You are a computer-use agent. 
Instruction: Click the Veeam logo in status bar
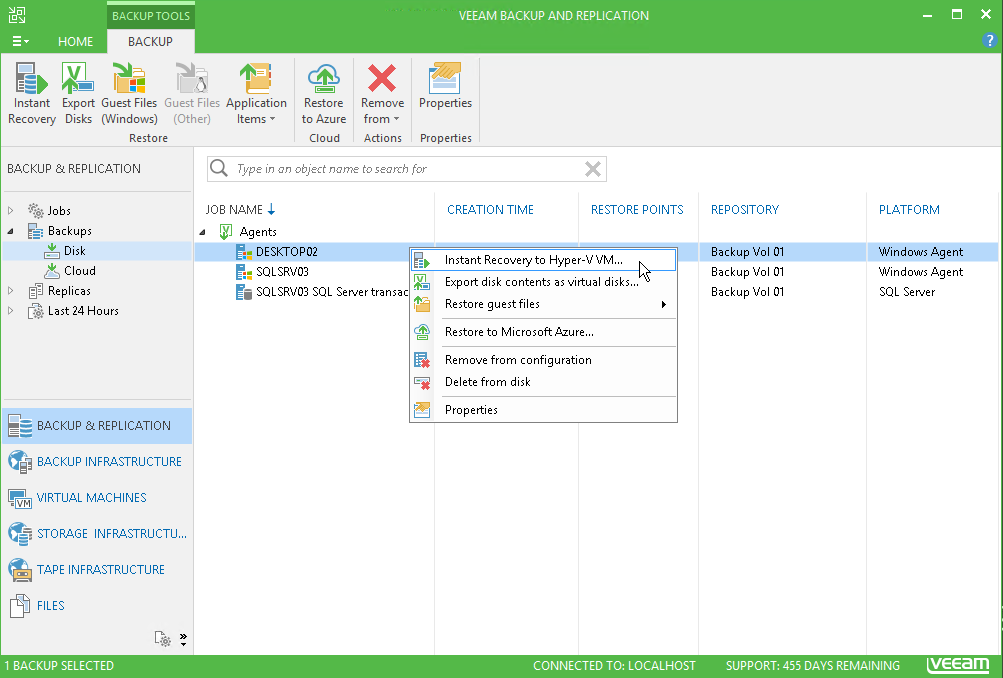click(x=958, y=665)
